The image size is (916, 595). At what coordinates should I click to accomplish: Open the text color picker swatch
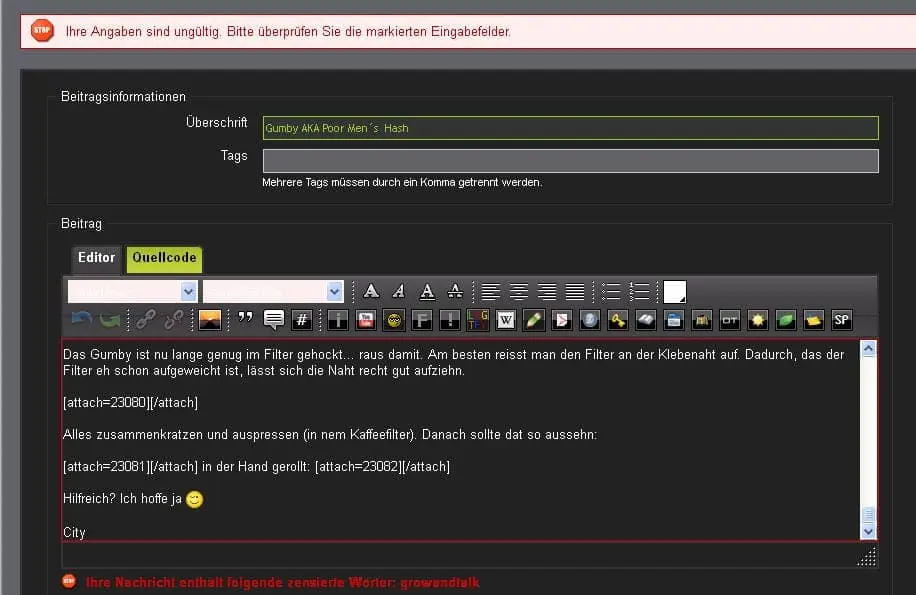(x=675, y=291)
